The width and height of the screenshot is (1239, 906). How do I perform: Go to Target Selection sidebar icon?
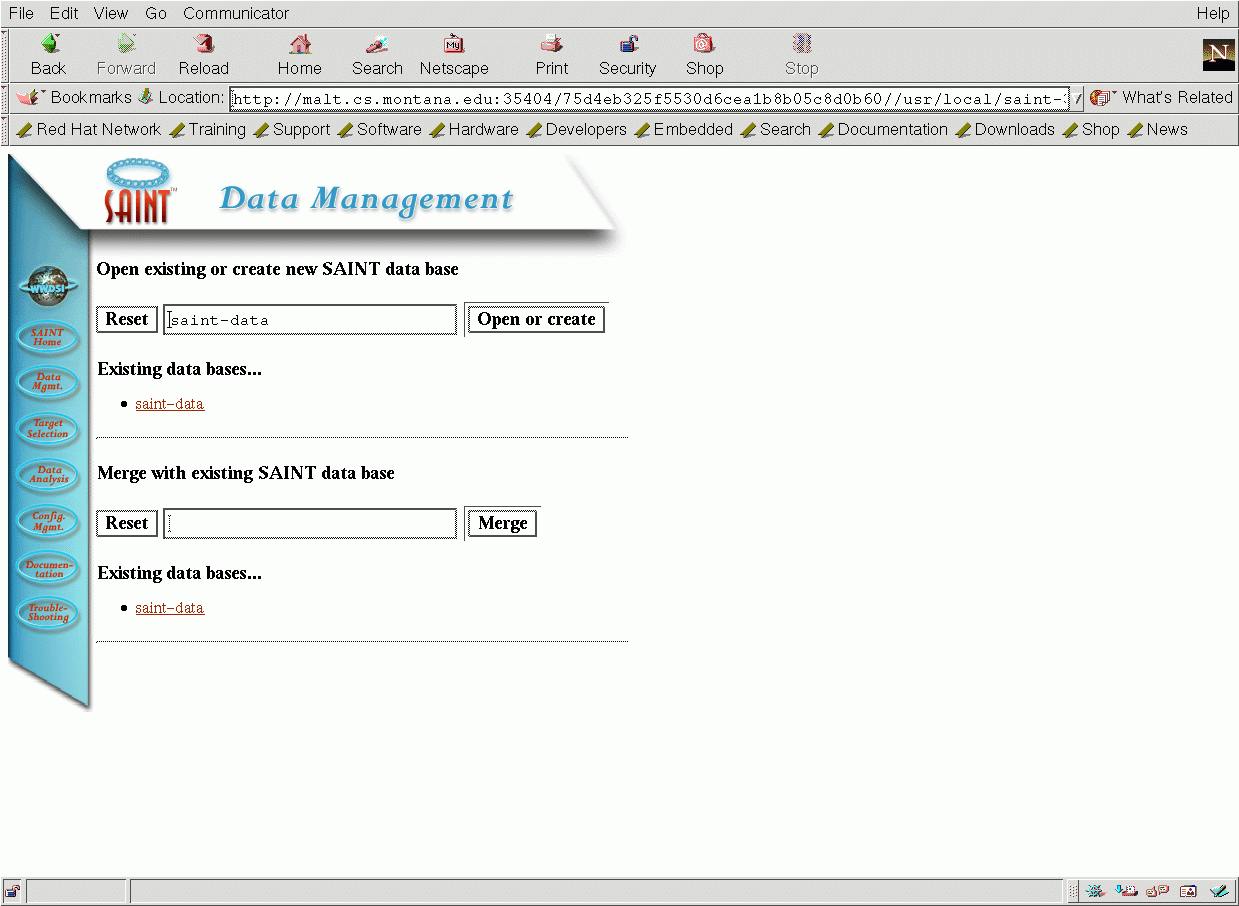point(47,429)
